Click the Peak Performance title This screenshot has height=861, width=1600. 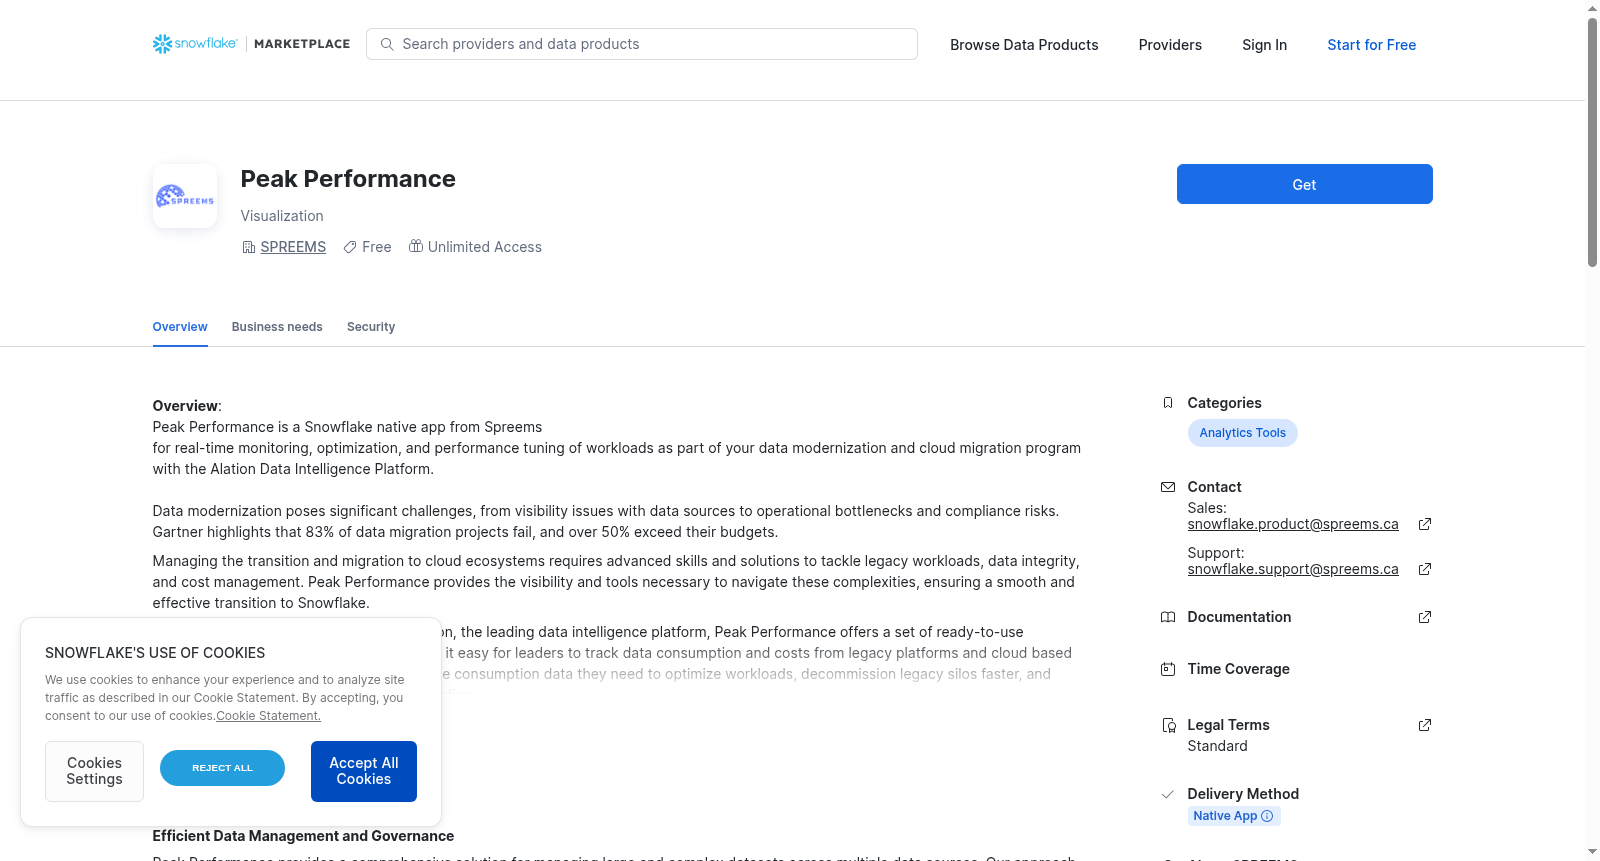[348, 179]
